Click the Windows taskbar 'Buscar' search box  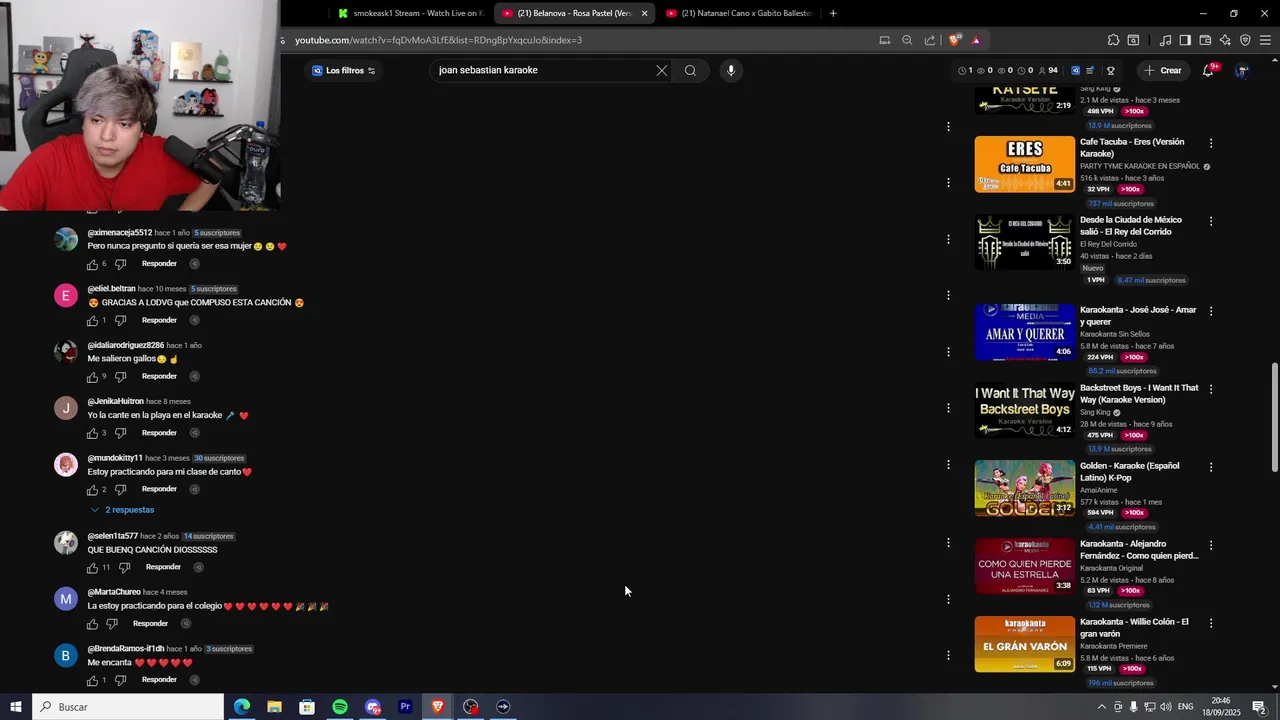point(128,707)
